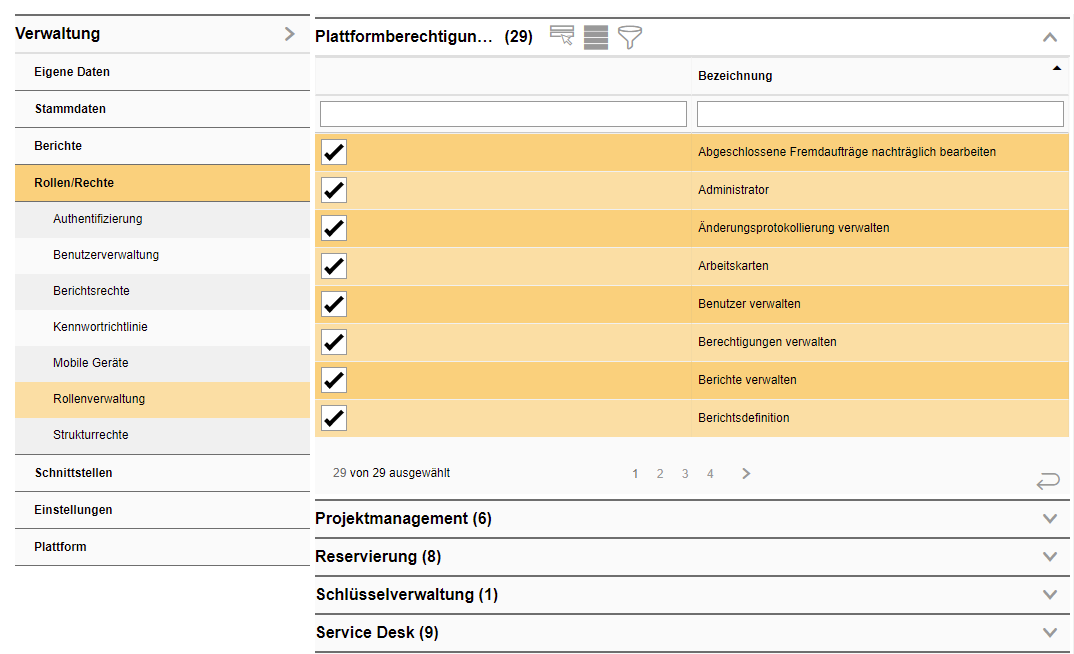The height and width of the screenshot is (654, 1074).
Task: Click the Bezeichnung filter input field
Action: tap(879, 113)
